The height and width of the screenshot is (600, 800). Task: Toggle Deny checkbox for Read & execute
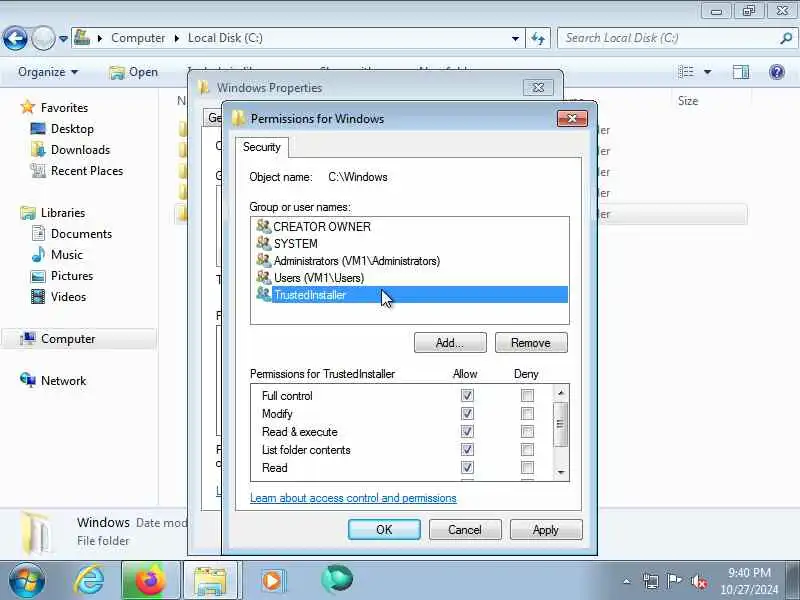pyautogui.click(x=527, y=431)
